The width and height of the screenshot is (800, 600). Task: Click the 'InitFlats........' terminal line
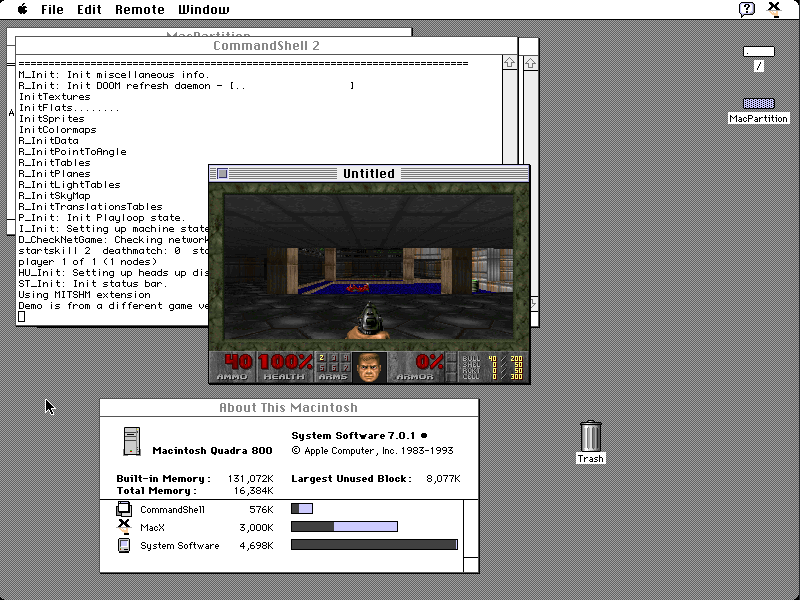coord(69,108)
